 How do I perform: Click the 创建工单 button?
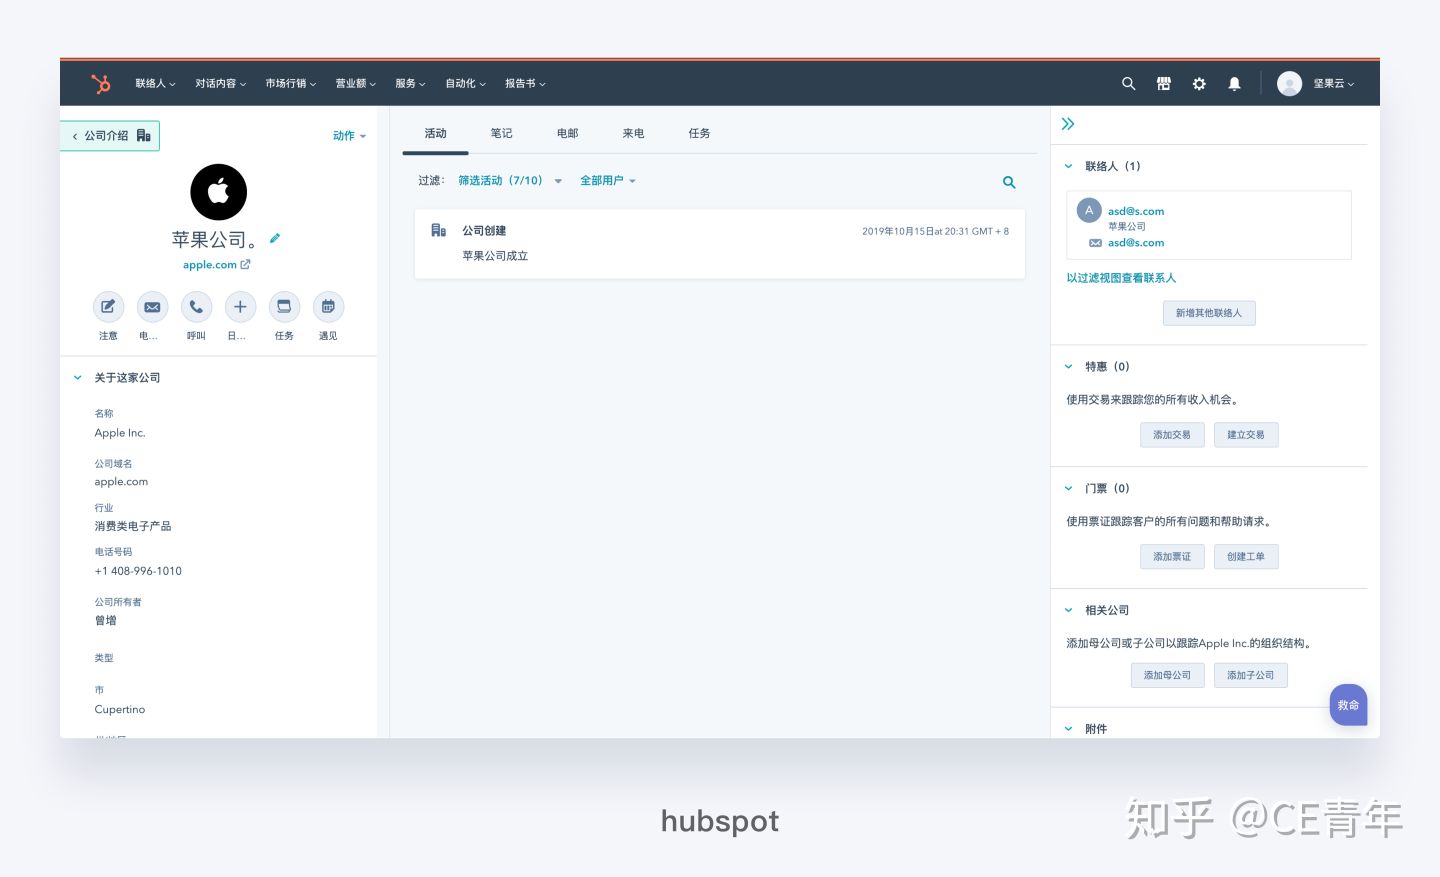1246,557
